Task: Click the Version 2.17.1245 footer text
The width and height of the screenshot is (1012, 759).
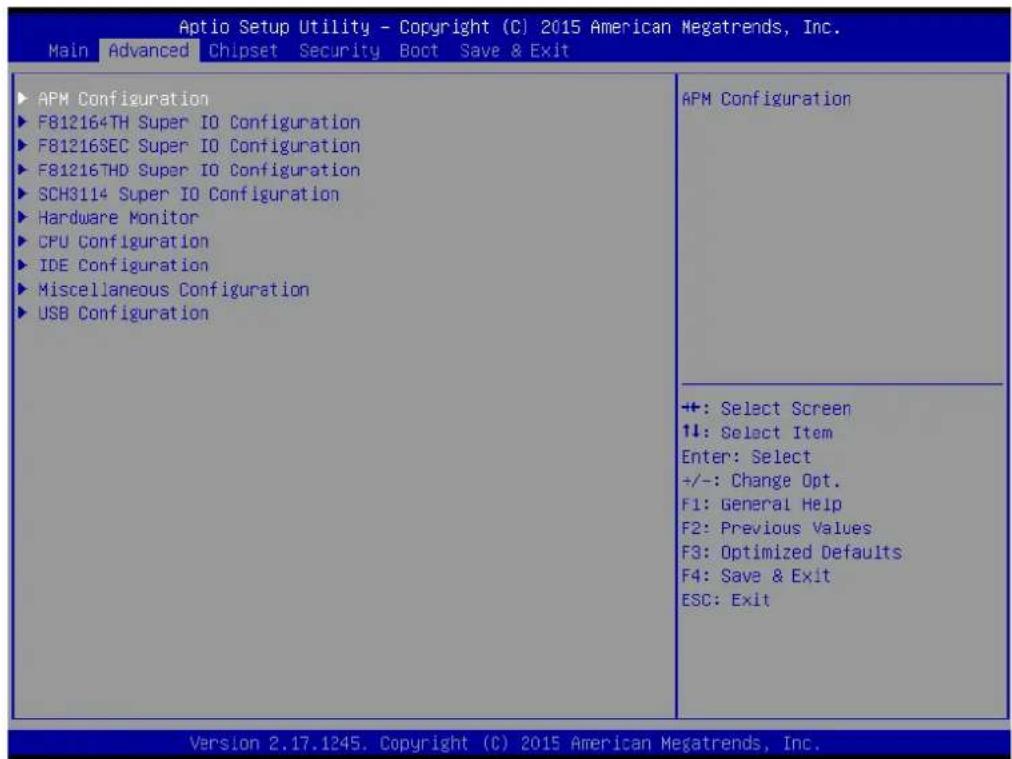Action: coord(505,743)
